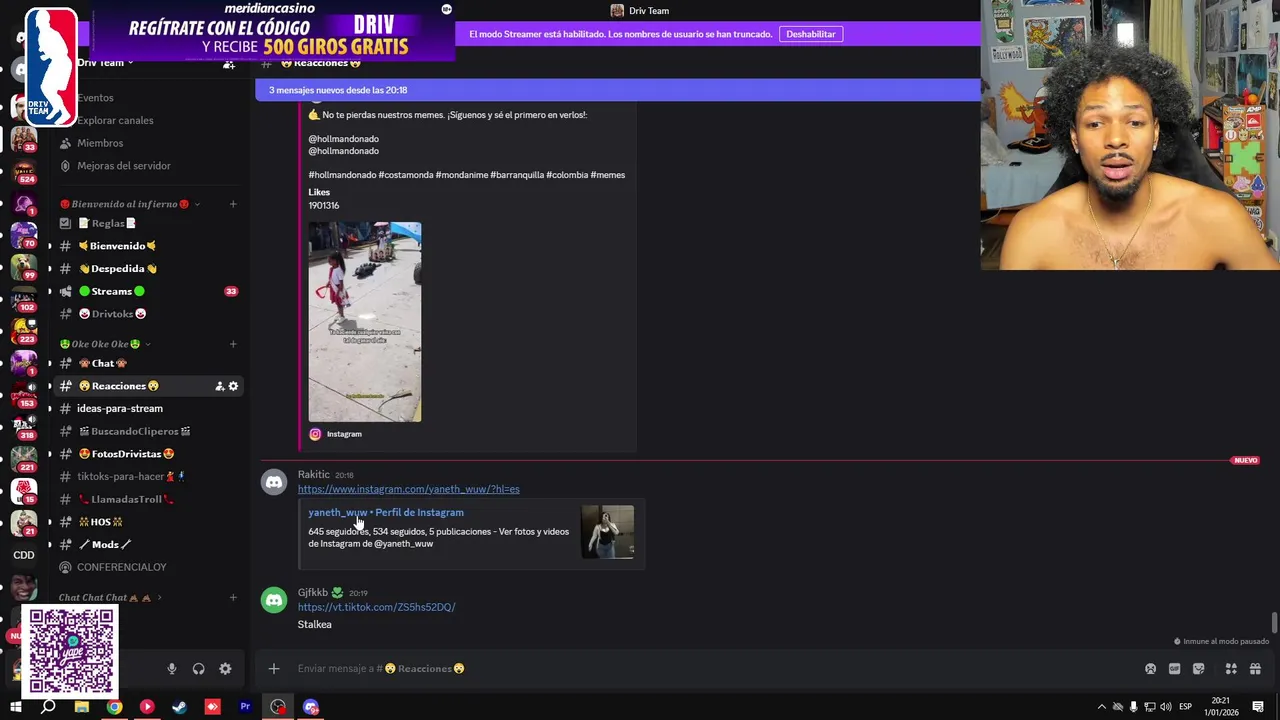1280x720 pixels.
Task: Open the CDD server icon
Action: pos(24,555)
